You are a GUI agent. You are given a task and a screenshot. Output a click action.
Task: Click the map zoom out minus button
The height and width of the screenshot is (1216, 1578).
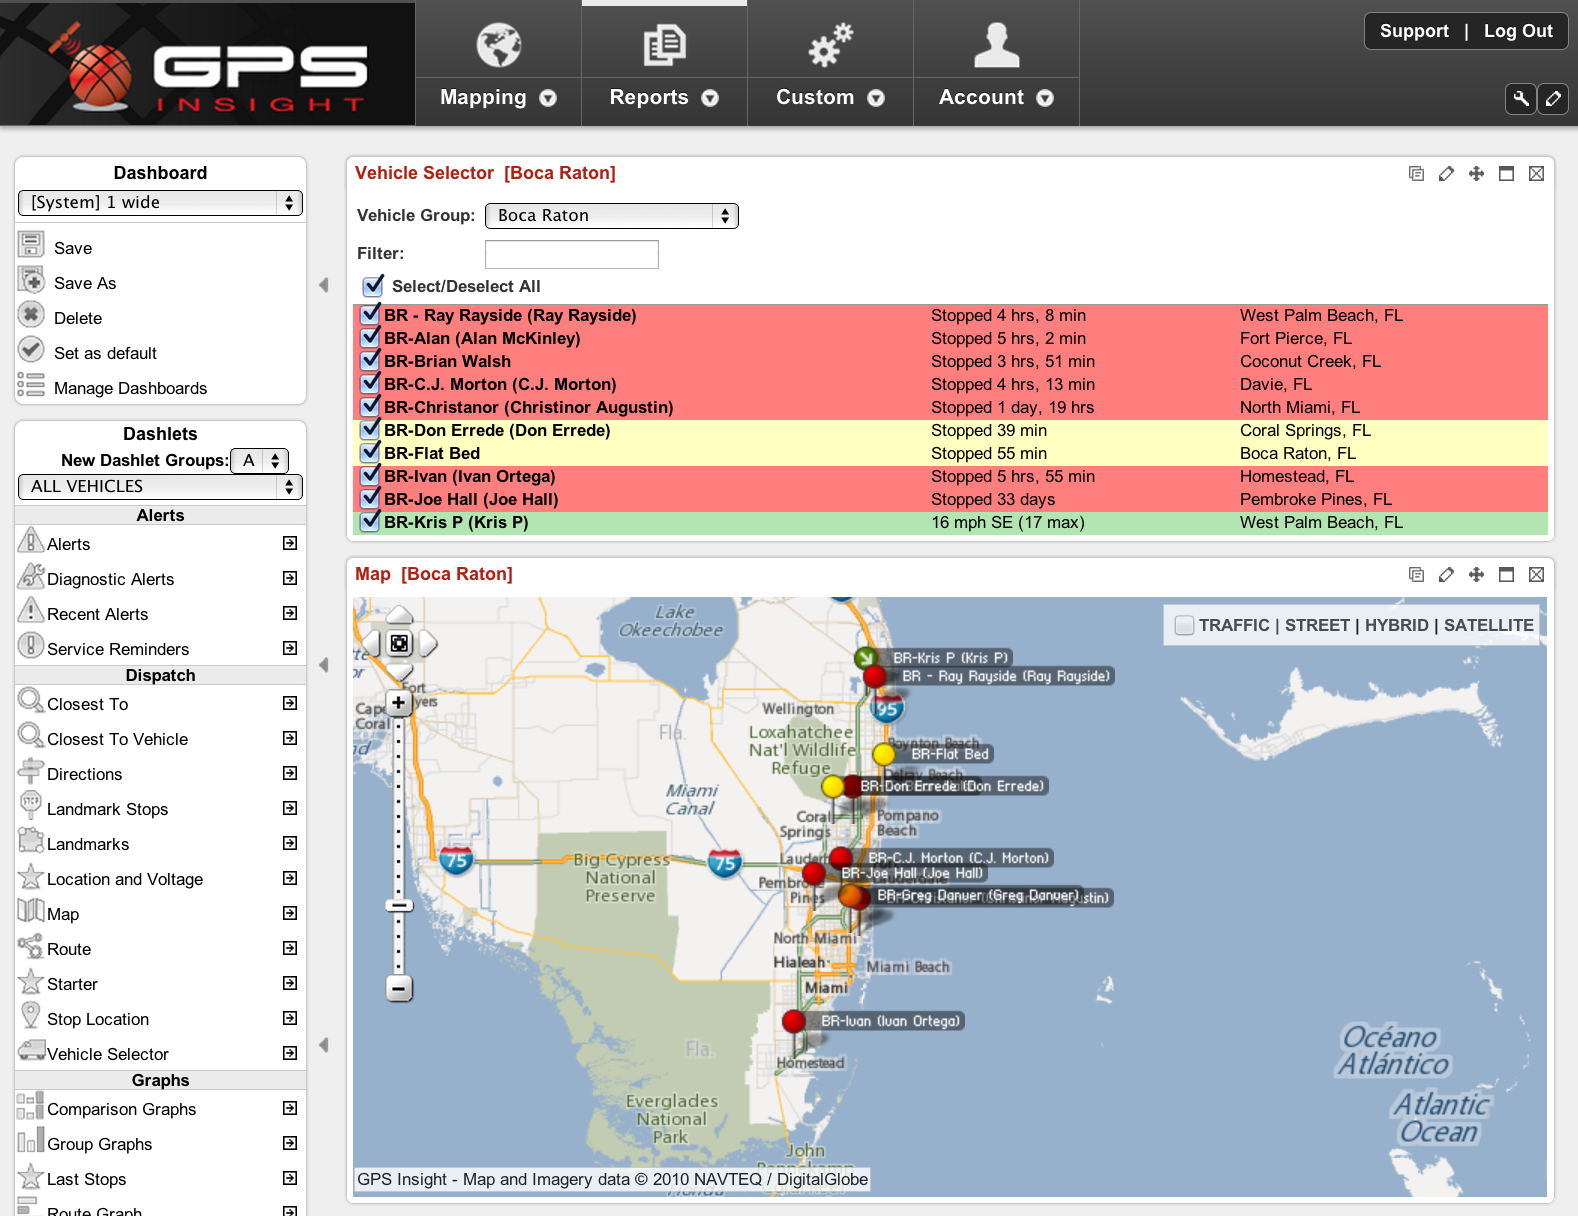tap(399, 989)
